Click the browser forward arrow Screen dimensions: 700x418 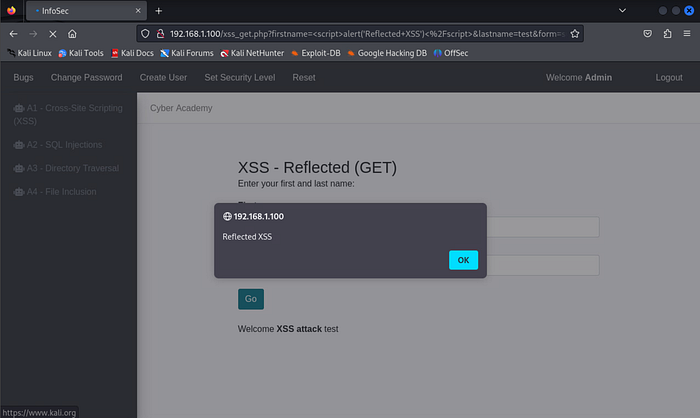(33, 34)
